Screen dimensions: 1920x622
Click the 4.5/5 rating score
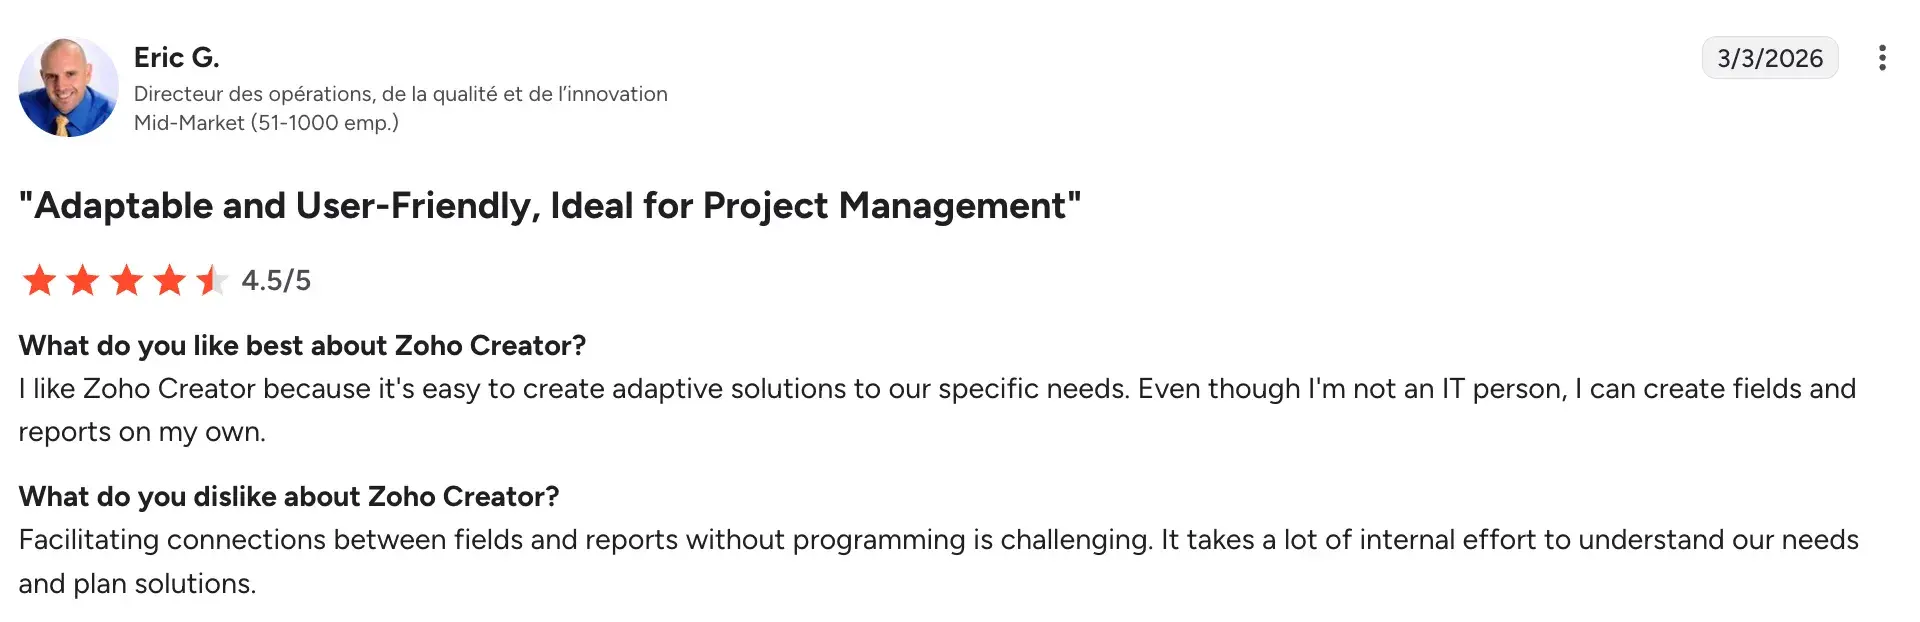pos(276,280)
